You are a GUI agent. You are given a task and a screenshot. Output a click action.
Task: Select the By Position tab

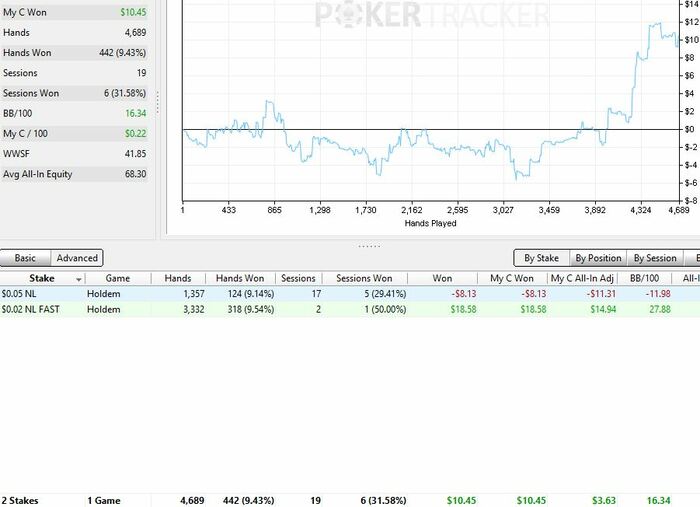click(x=598, y=258)
